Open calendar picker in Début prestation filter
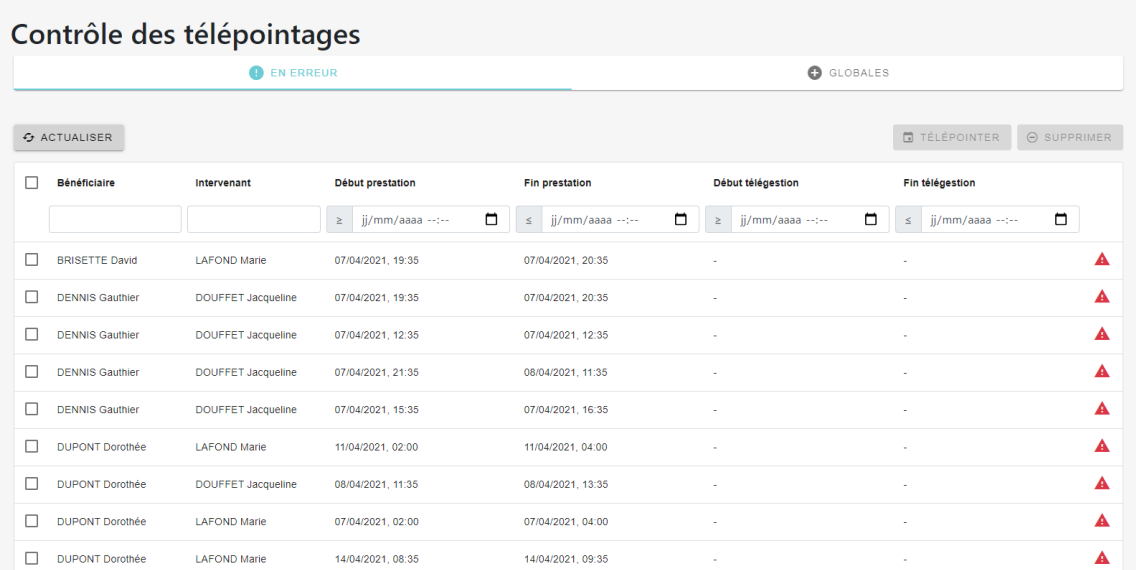This screenshot has height=570, width=1136. (491, 219)
